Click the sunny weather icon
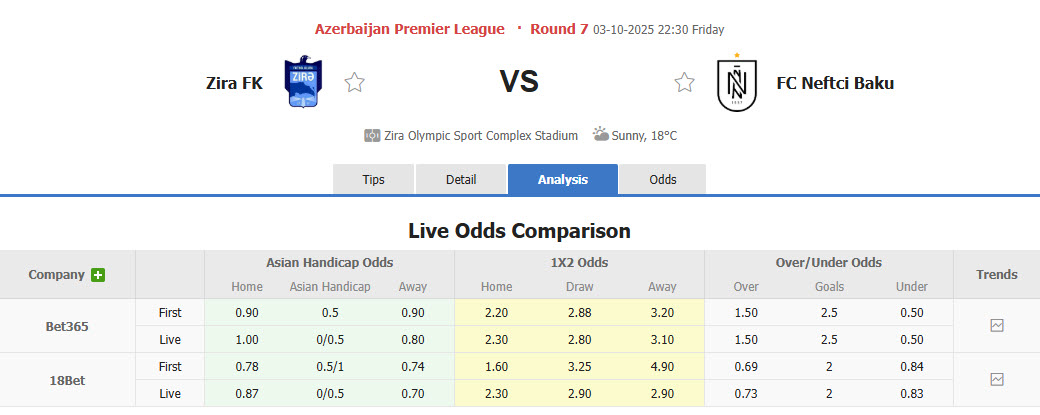 pyautogui.click(x=600, y=134)
